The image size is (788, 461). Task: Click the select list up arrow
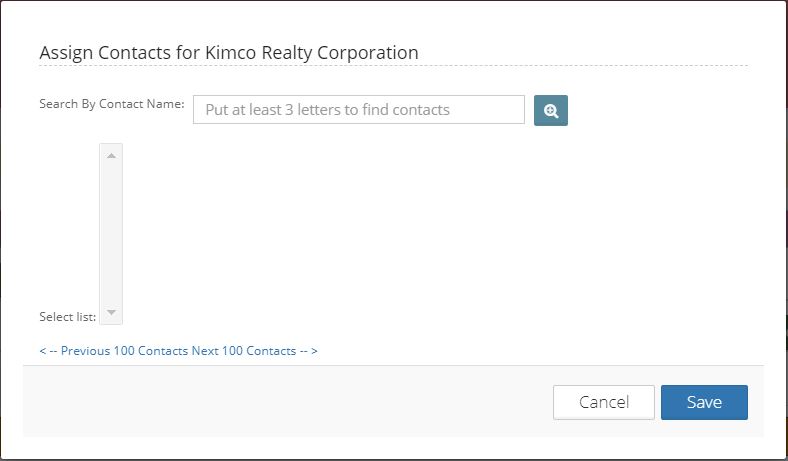point(112,156)
